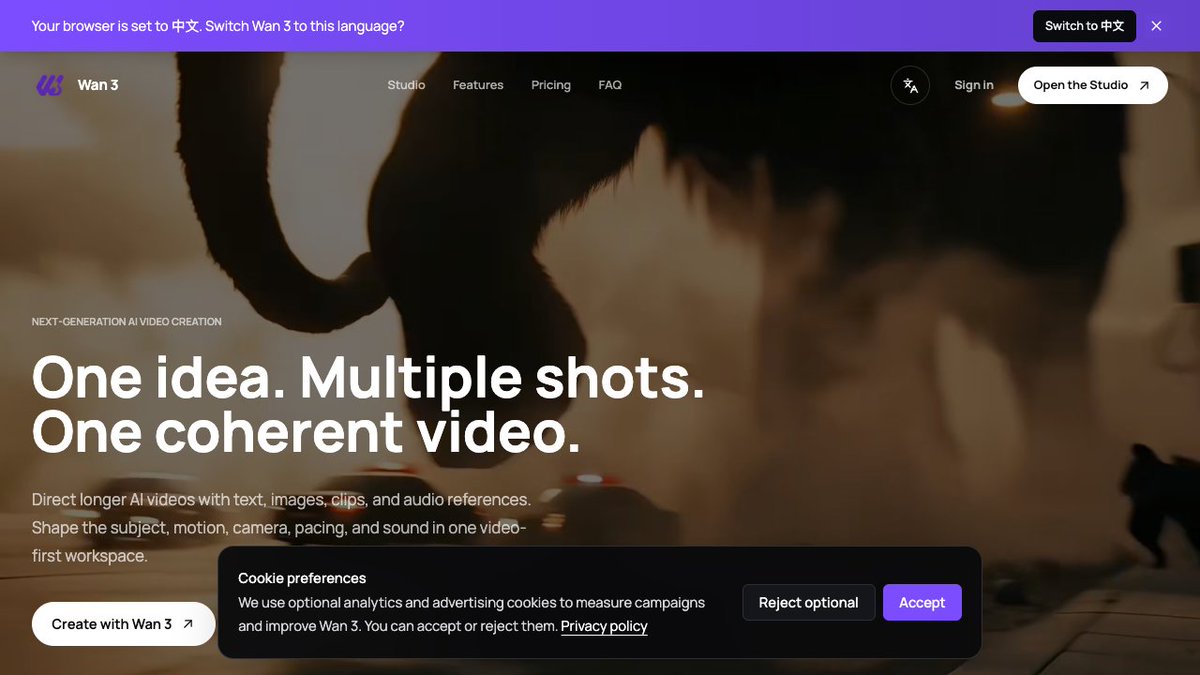Open the Studio nav item
This screenshot has width=1200, height=675.
406,85
